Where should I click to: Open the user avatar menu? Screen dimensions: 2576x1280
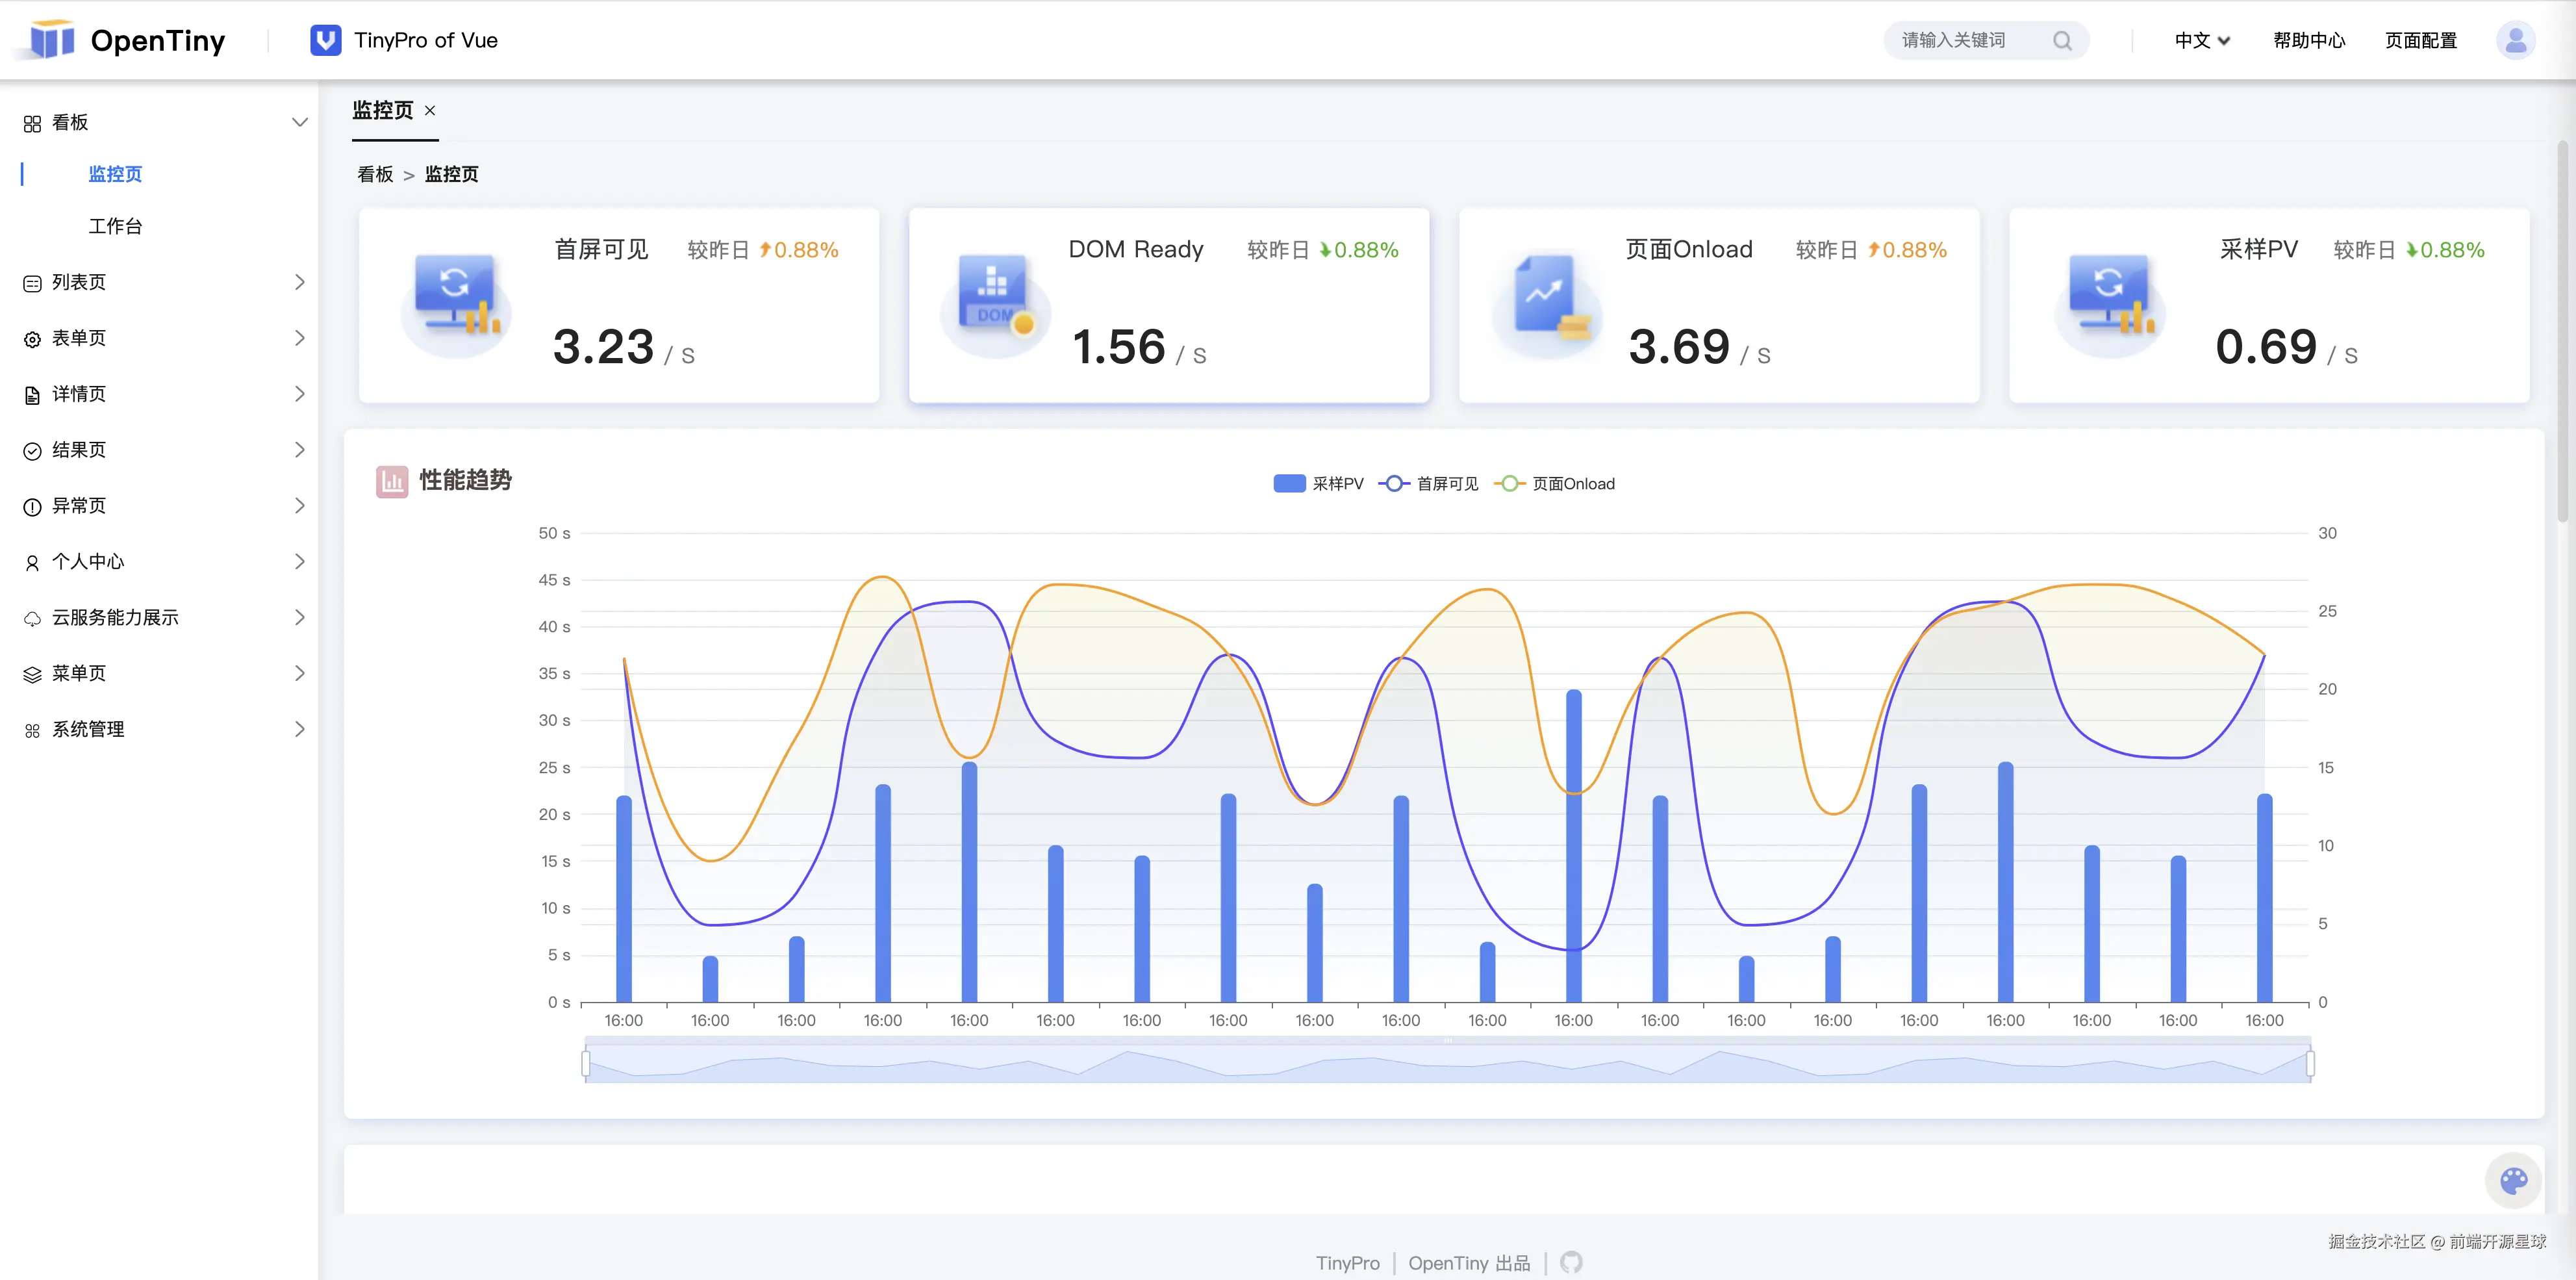click(x=2515, y=41)
